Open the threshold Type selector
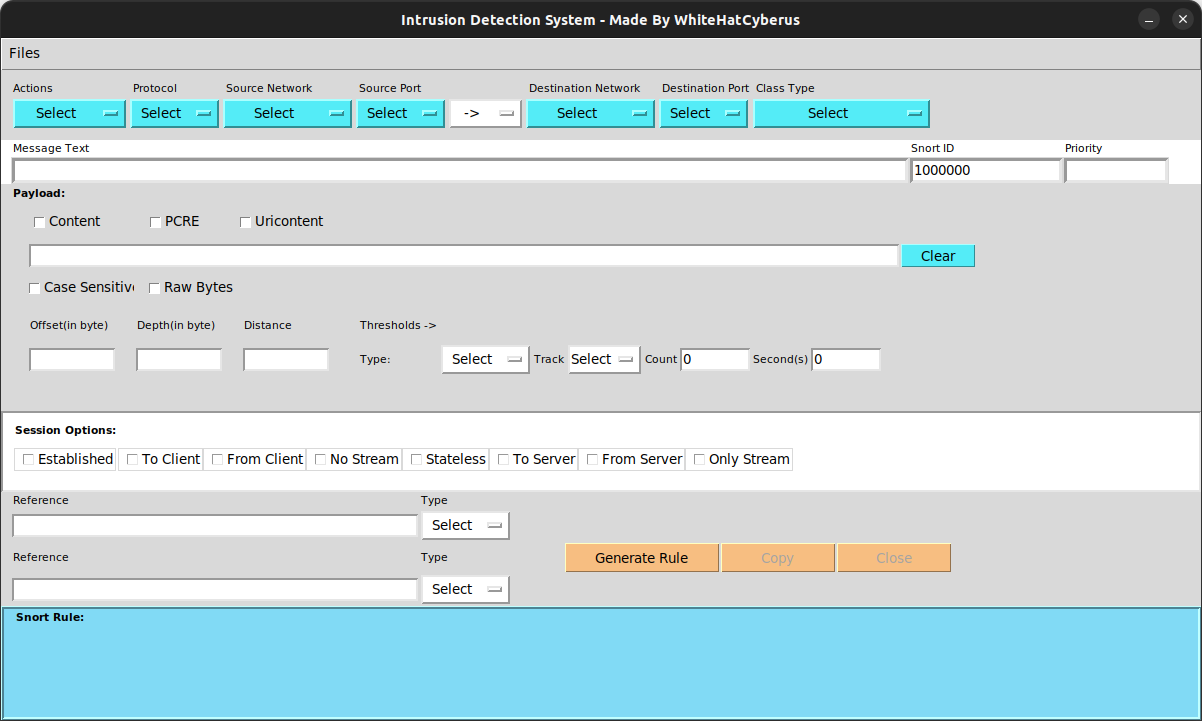 click(x=485, y=359)
